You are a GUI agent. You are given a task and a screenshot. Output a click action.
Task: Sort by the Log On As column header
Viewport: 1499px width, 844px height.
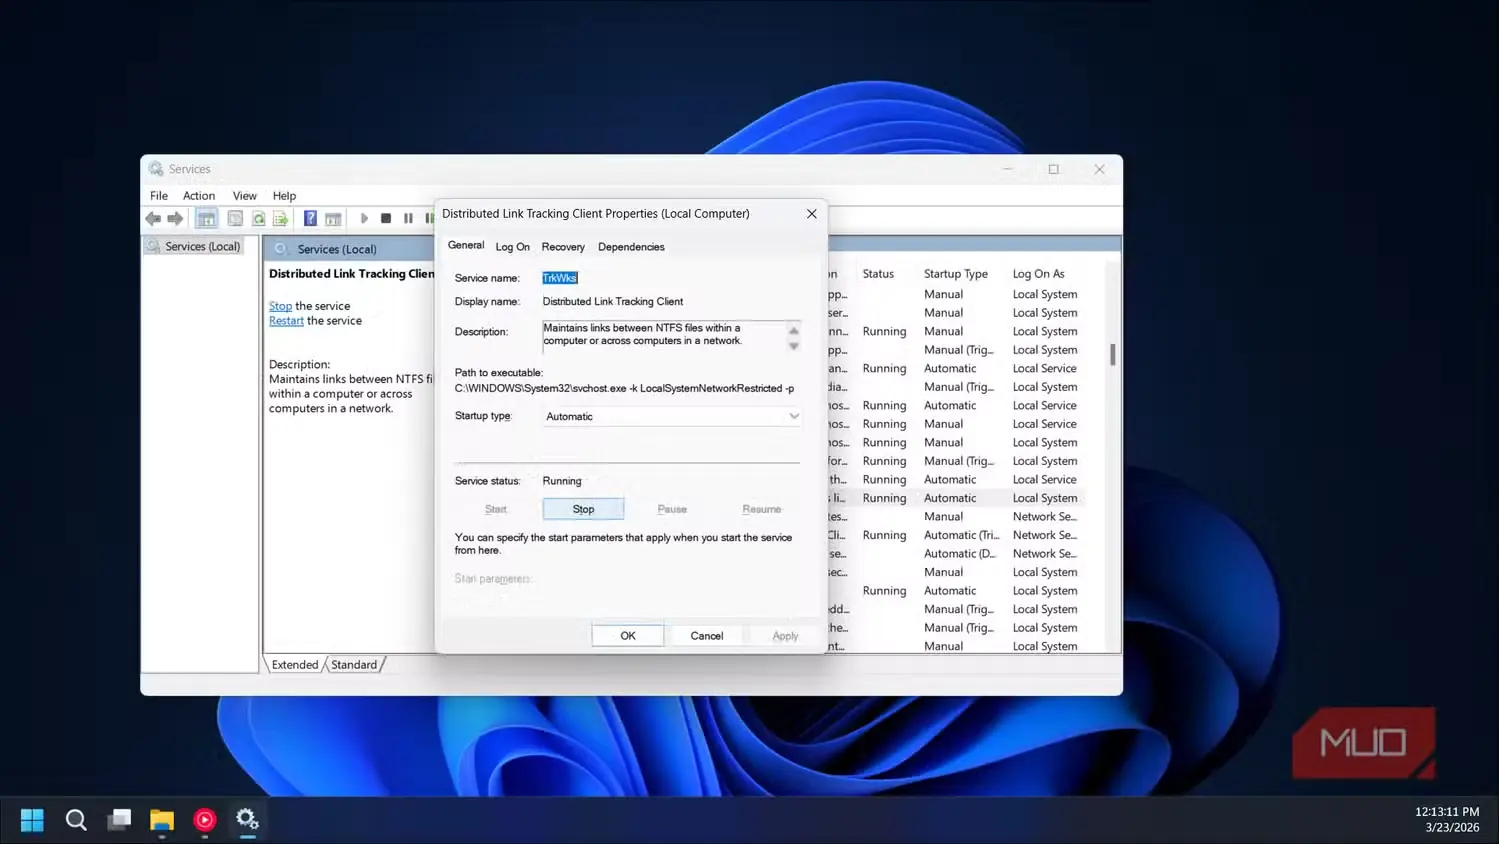1039,274
